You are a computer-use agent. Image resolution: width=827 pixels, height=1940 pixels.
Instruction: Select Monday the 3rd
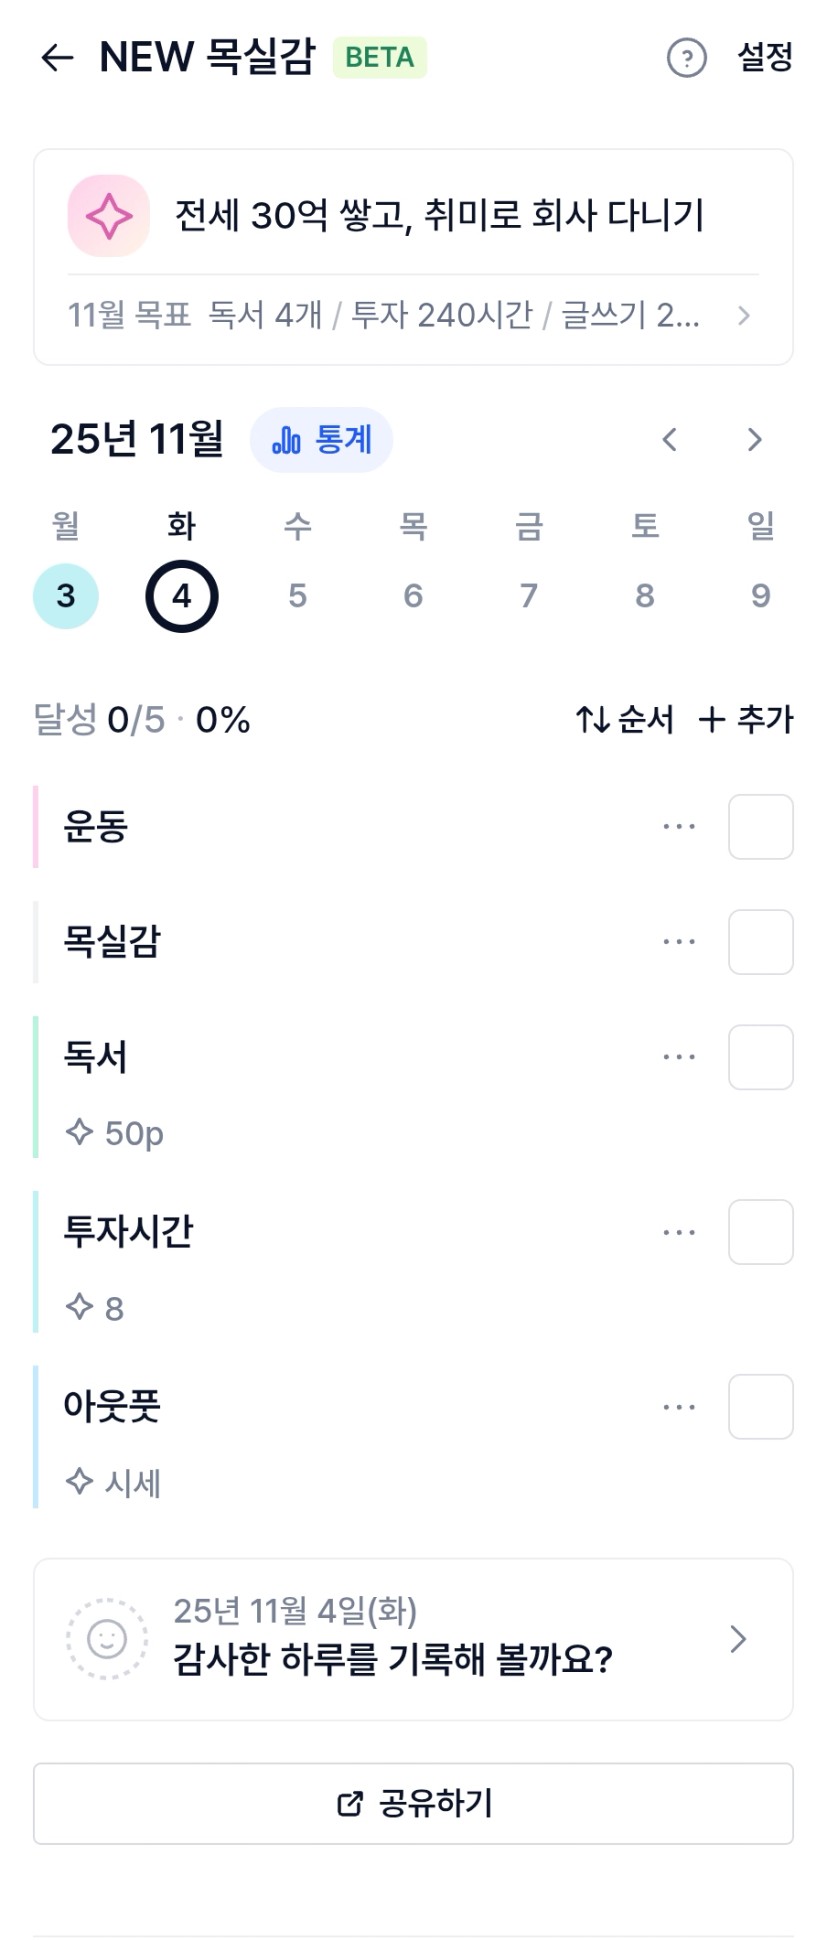click(x=66, y=596)
